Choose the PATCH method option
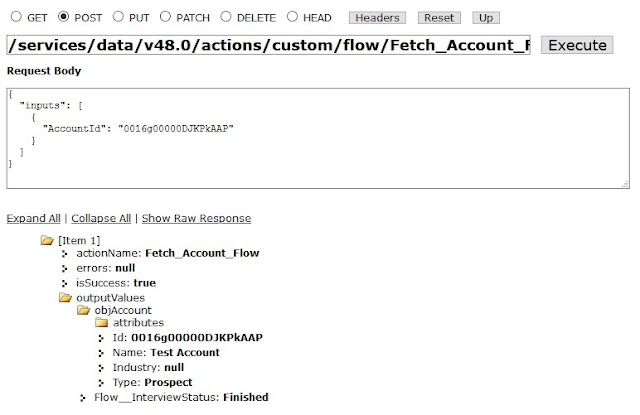This screenshot has height=415, width=640. pyautogui.click(x=165, y=17)
